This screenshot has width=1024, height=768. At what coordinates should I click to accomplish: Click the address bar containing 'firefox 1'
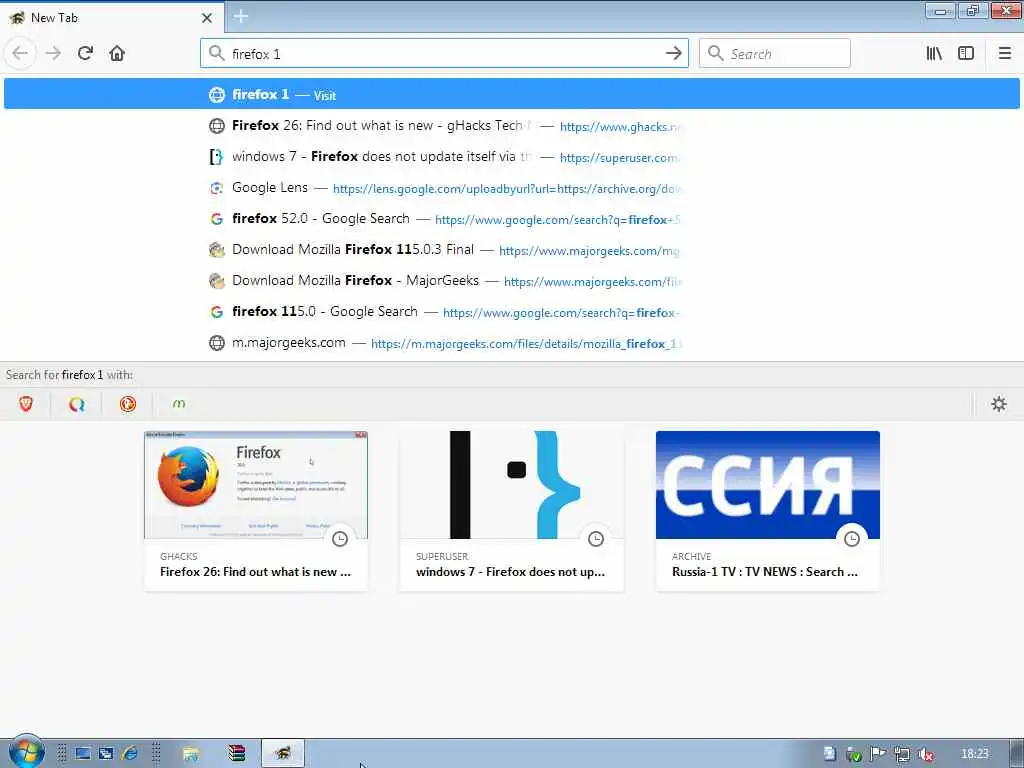(x=444, y=54)
